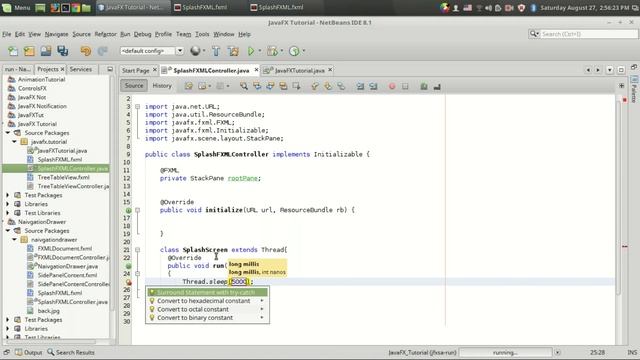640x360 pixels.
Task: Click the Debug Project icon
Action: coord(272,51)
